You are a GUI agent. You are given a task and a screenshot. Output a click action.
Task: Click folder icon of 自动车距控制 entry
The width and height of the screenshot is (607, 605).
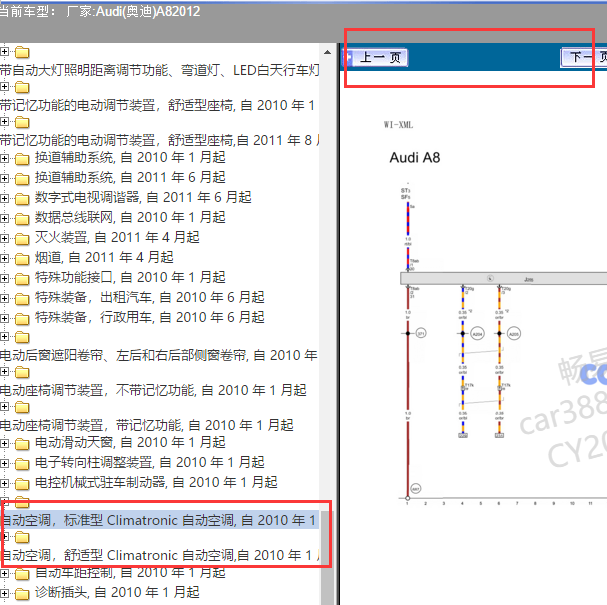22,574
